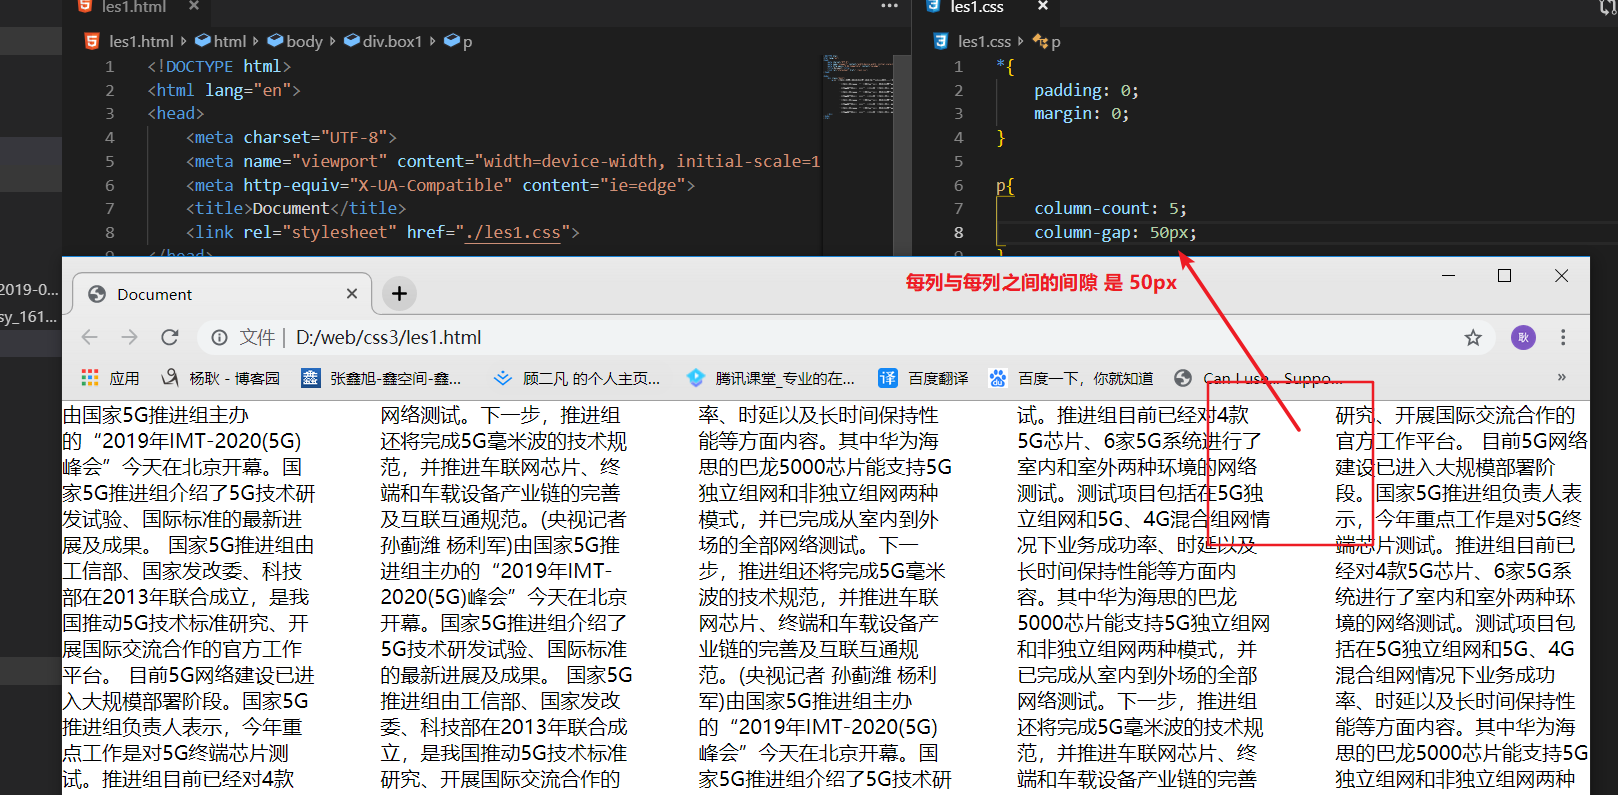1618x795 pixels.
Task: Open the Chrome three-dot menu
Action: pos(1563,338)
